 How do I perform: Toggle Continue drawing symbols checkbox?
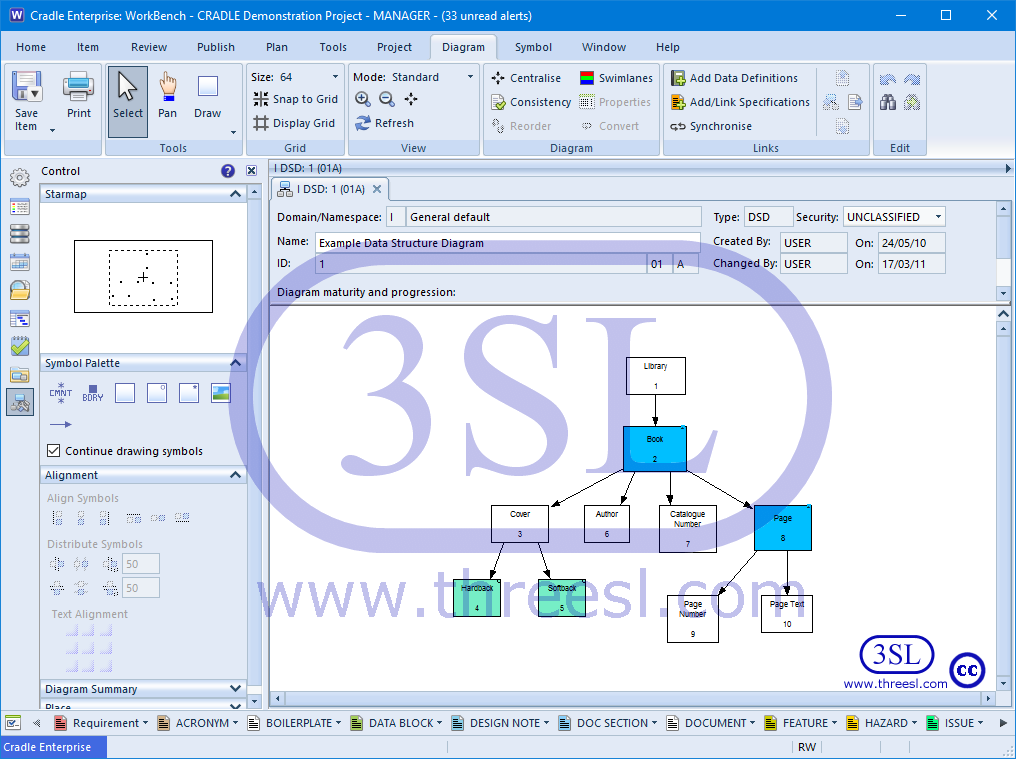click(x=54, y=450)
